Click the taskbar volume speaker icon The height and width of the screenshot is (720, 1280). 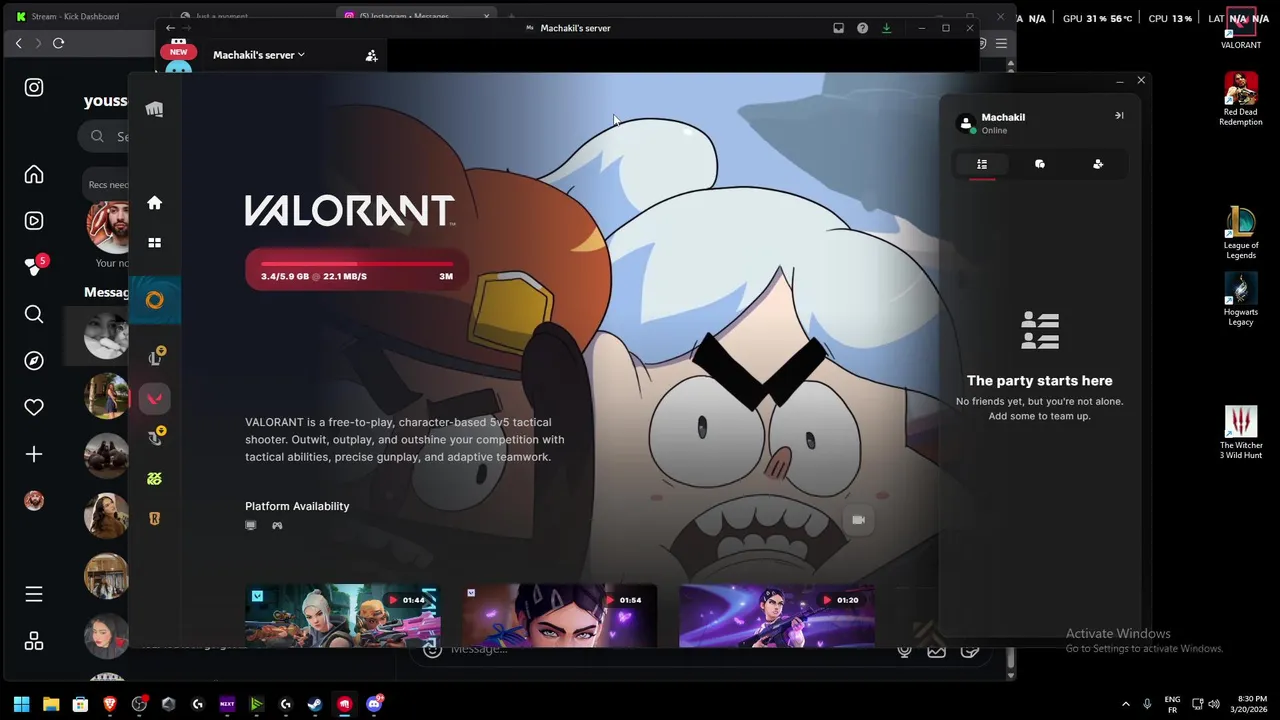coord(1214,704)
